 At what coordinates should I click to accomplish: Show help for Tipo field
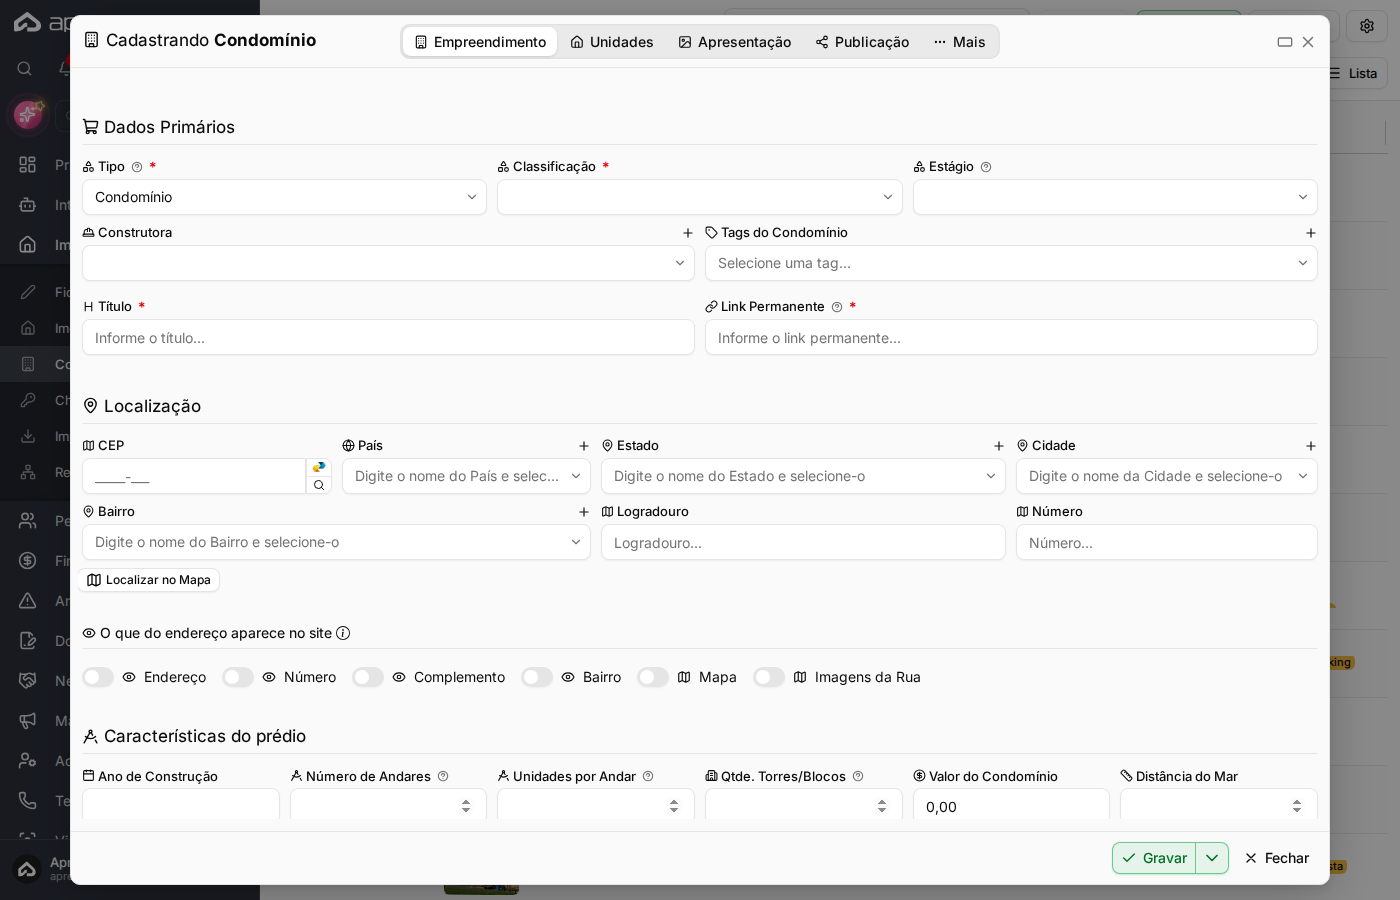[137, 167]
